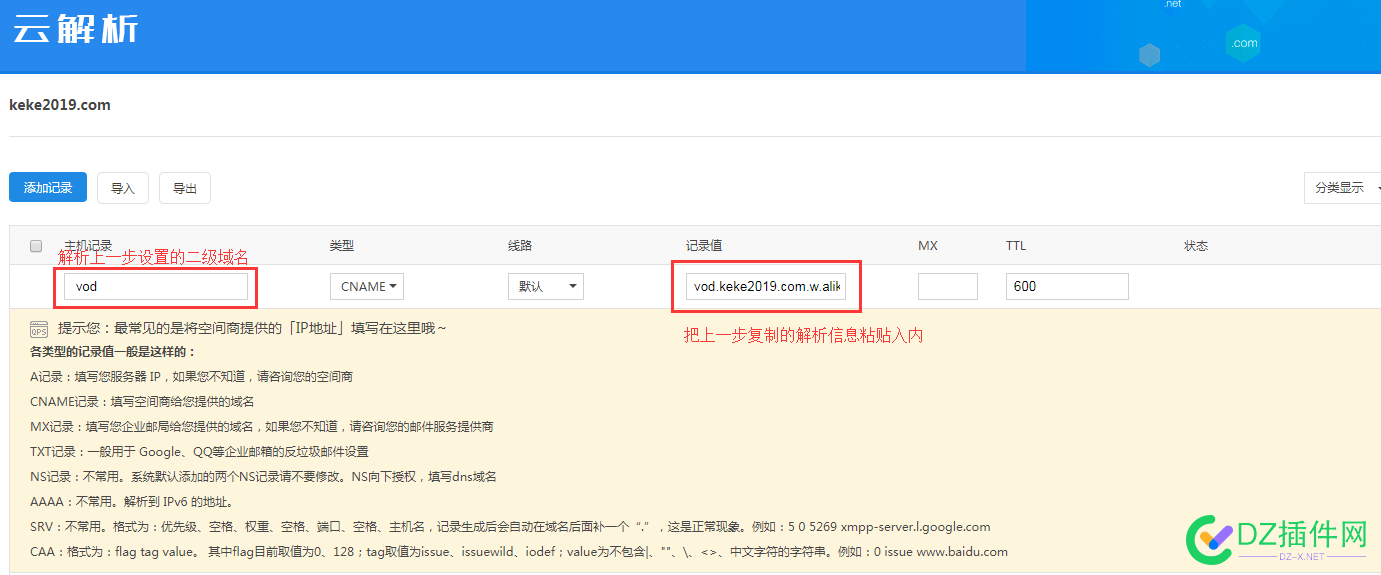Click the 云解析 logo title
The image size is (1381, 575).
click(76, 29)
